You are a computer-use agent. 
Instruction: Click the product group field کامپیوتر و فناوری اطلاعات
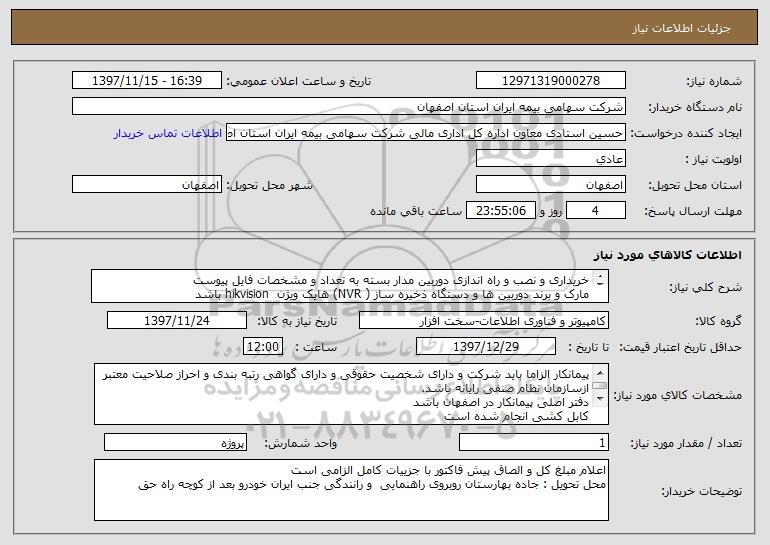pos(484,321)
